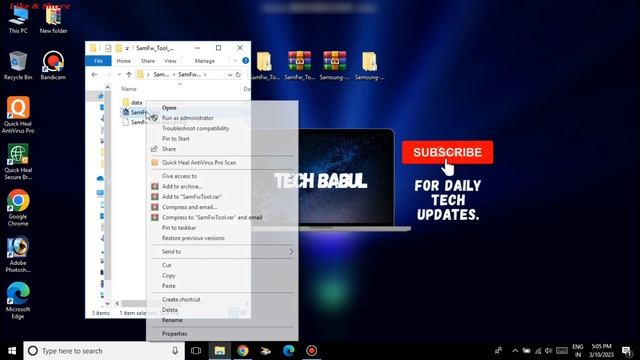
Task: Select Troubleshoot compatibility menu entry
Action: [196, 128]
